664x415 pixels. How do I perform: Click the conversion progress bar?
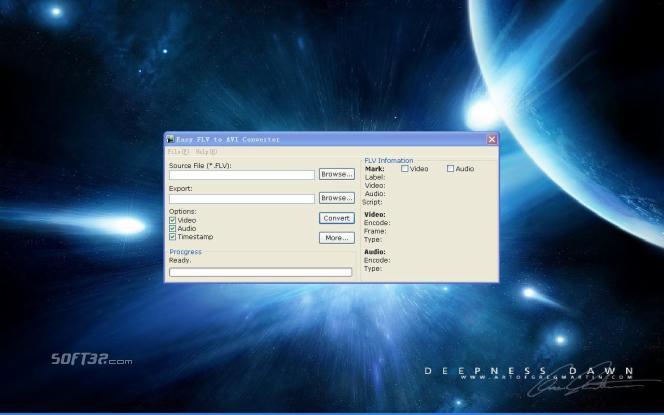click(260, 272)
